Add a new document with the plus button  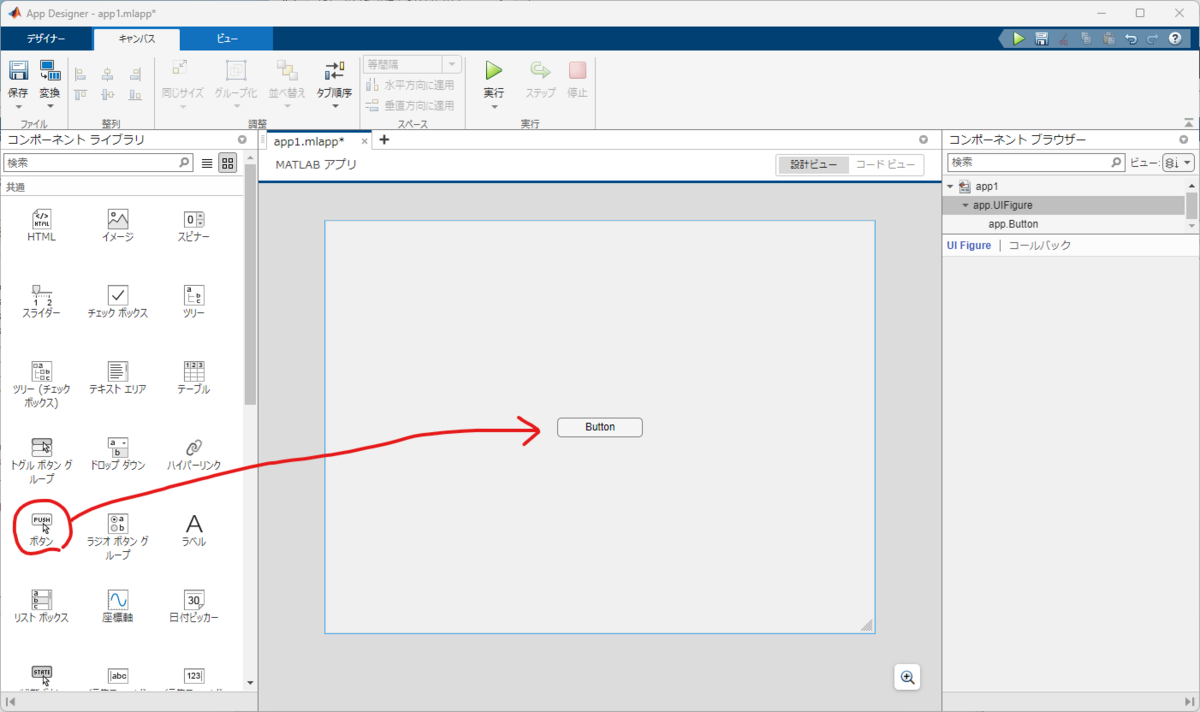coord(383,140)
